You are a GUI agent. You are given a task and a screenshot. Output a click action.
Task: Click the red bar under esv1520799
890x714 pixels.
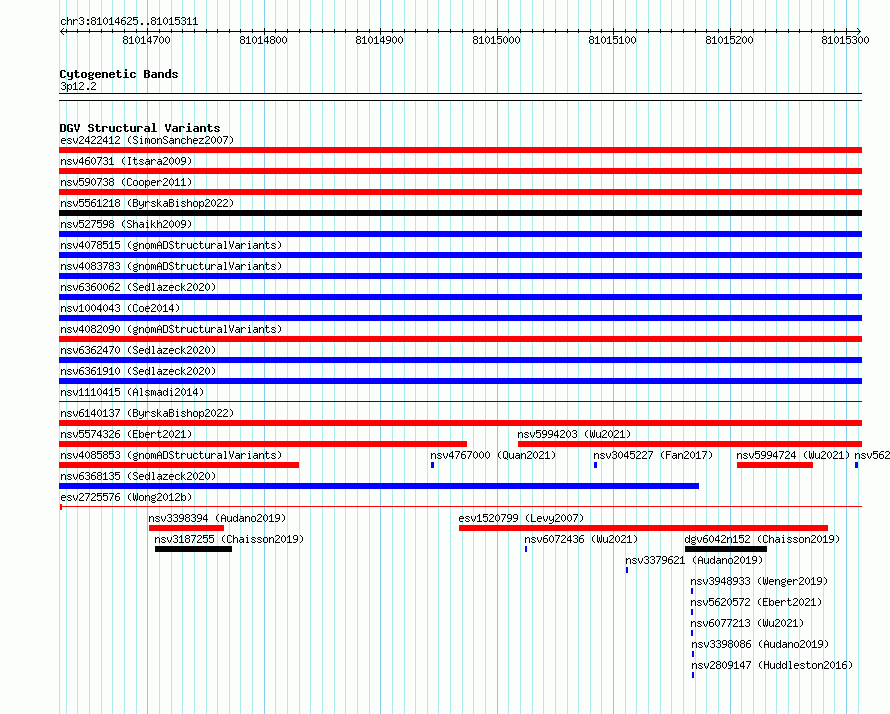643,528
